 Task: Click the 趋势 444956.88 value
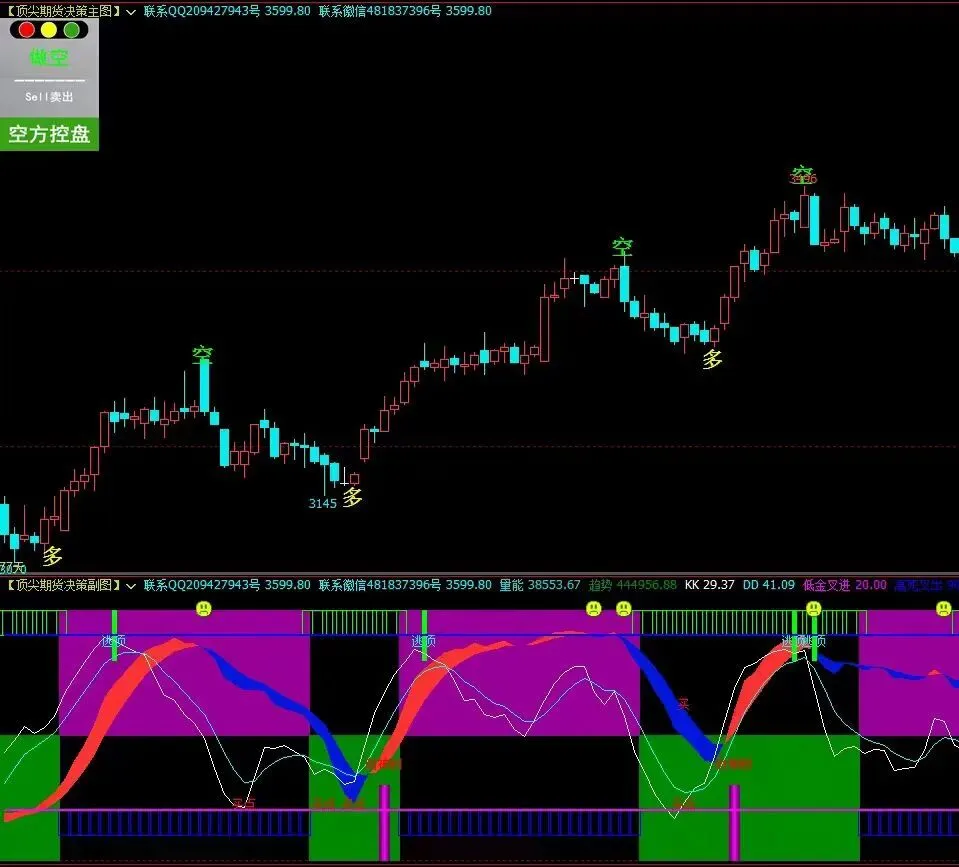(632, 585)
